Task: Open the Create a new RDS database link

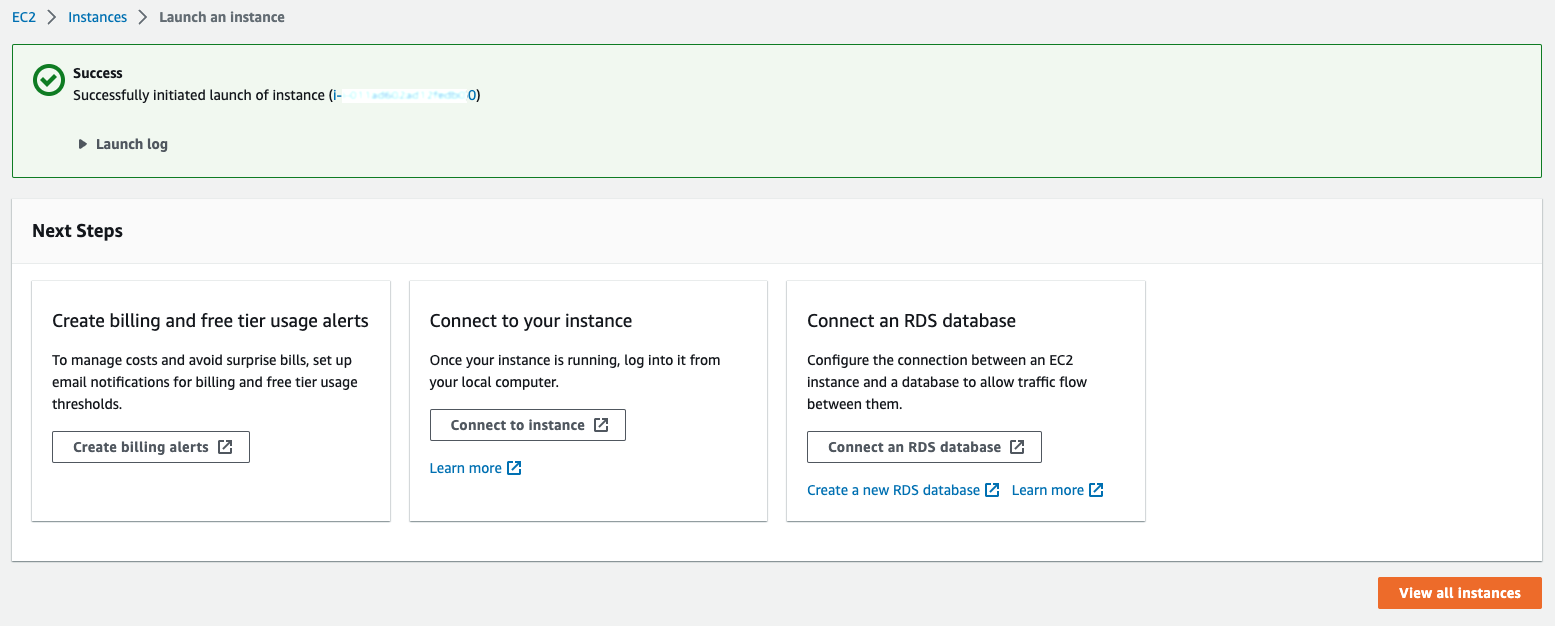Action: [x=893, y=490]
